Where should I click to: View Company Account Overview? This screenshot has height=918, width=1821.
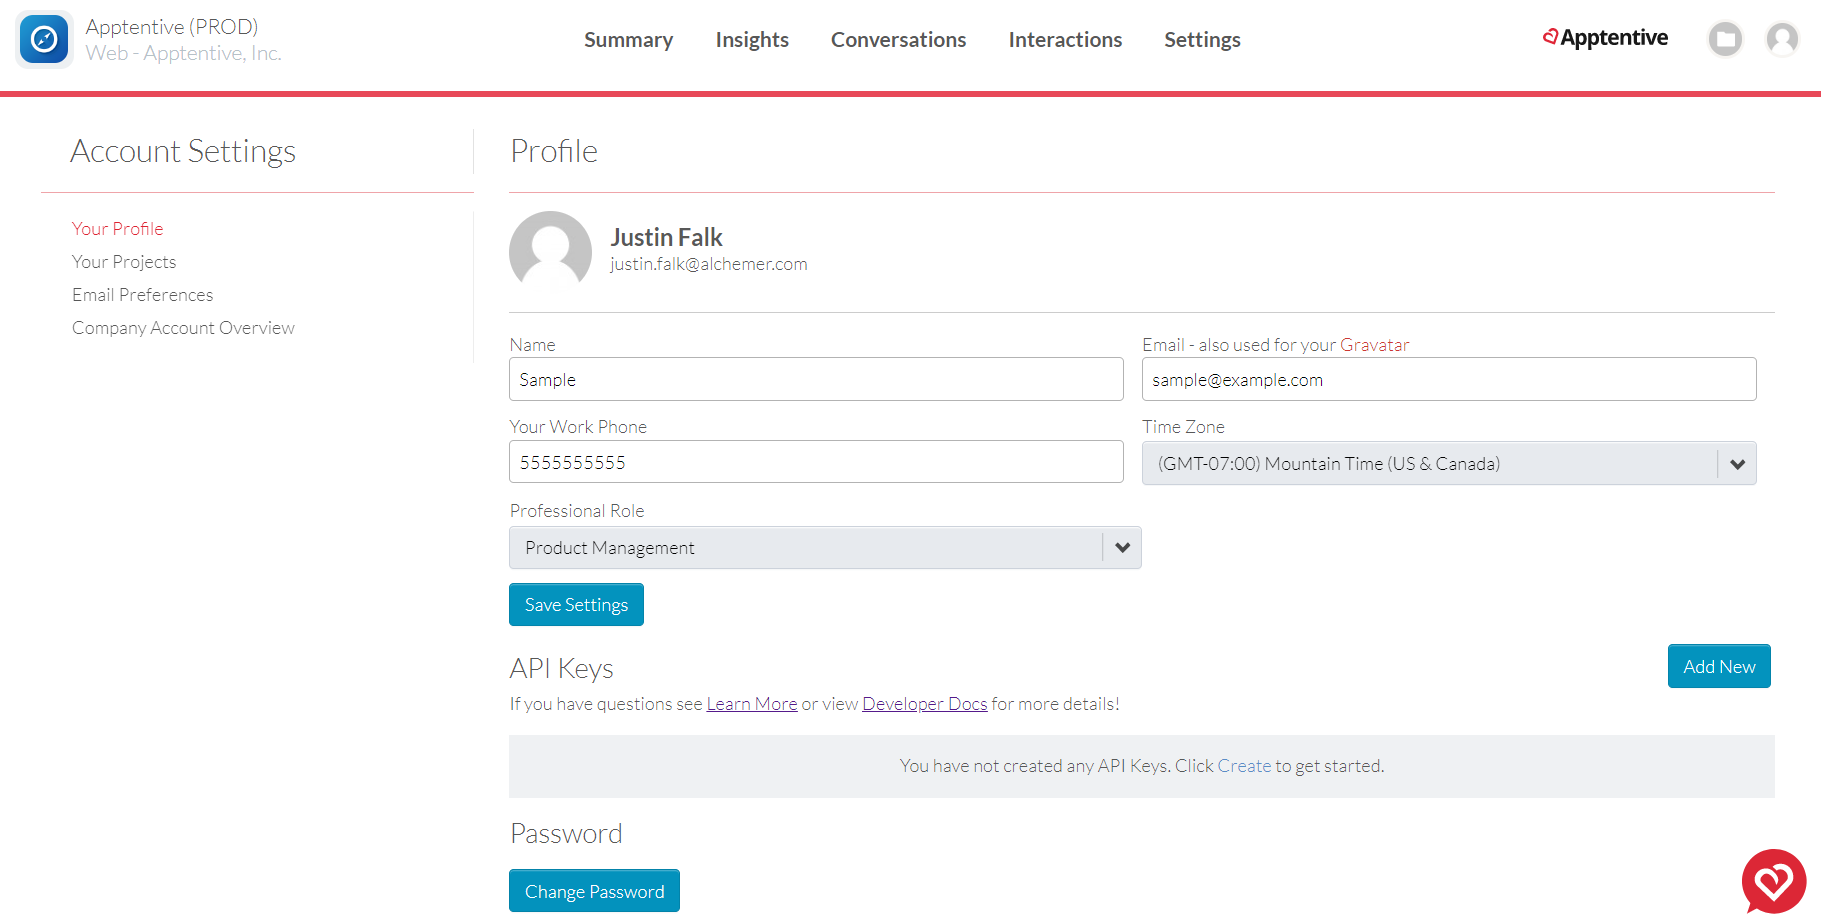[183, 328]
